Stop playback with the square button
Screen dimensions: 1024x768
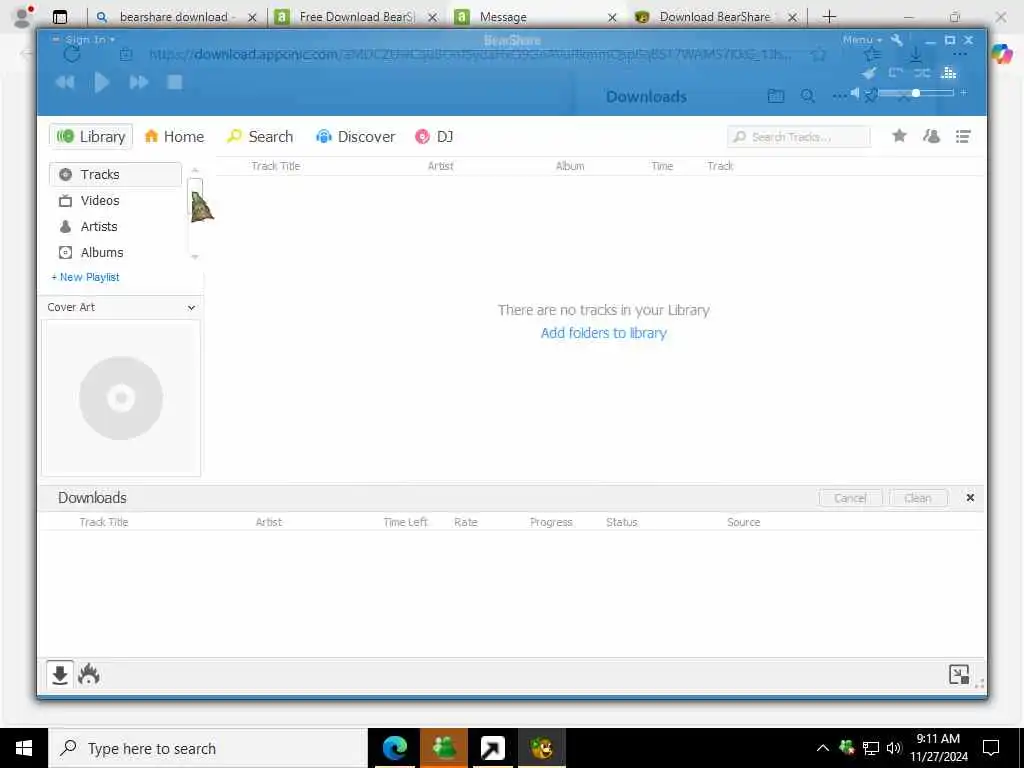[x=174, y=82]
